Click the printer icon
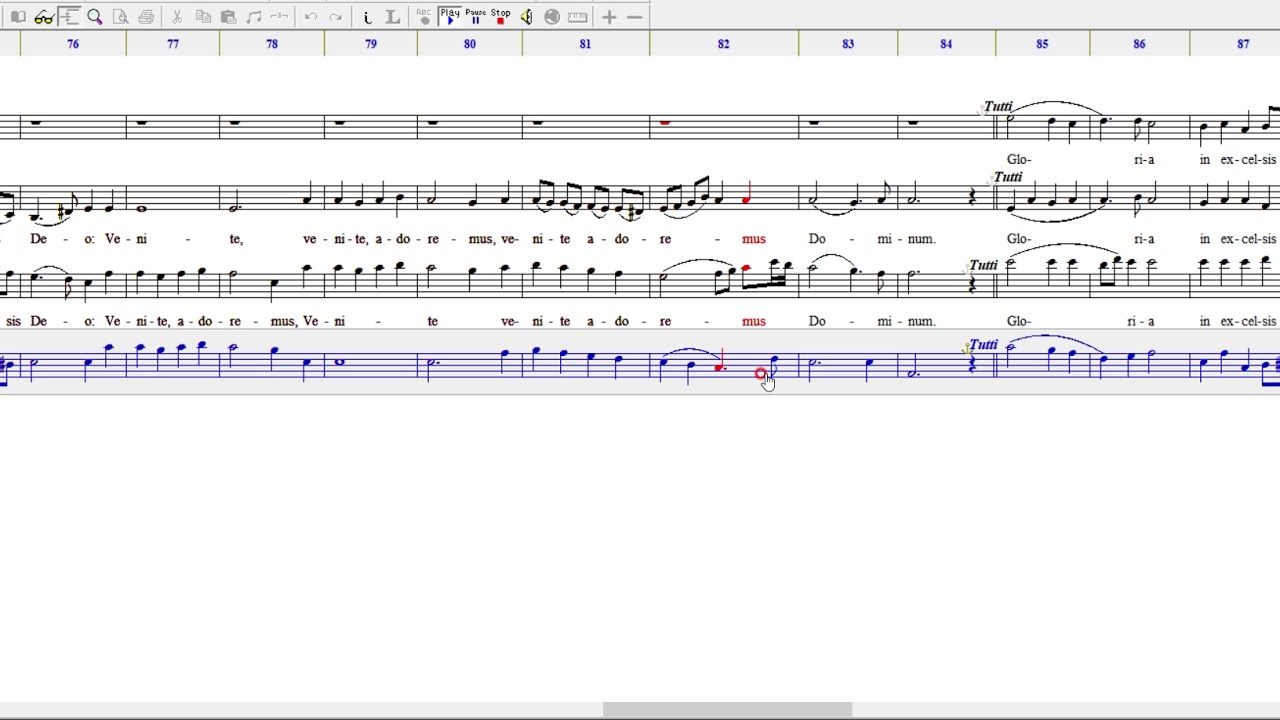The width and height of the screenshot is (1280, 720). tap(146, 17)
